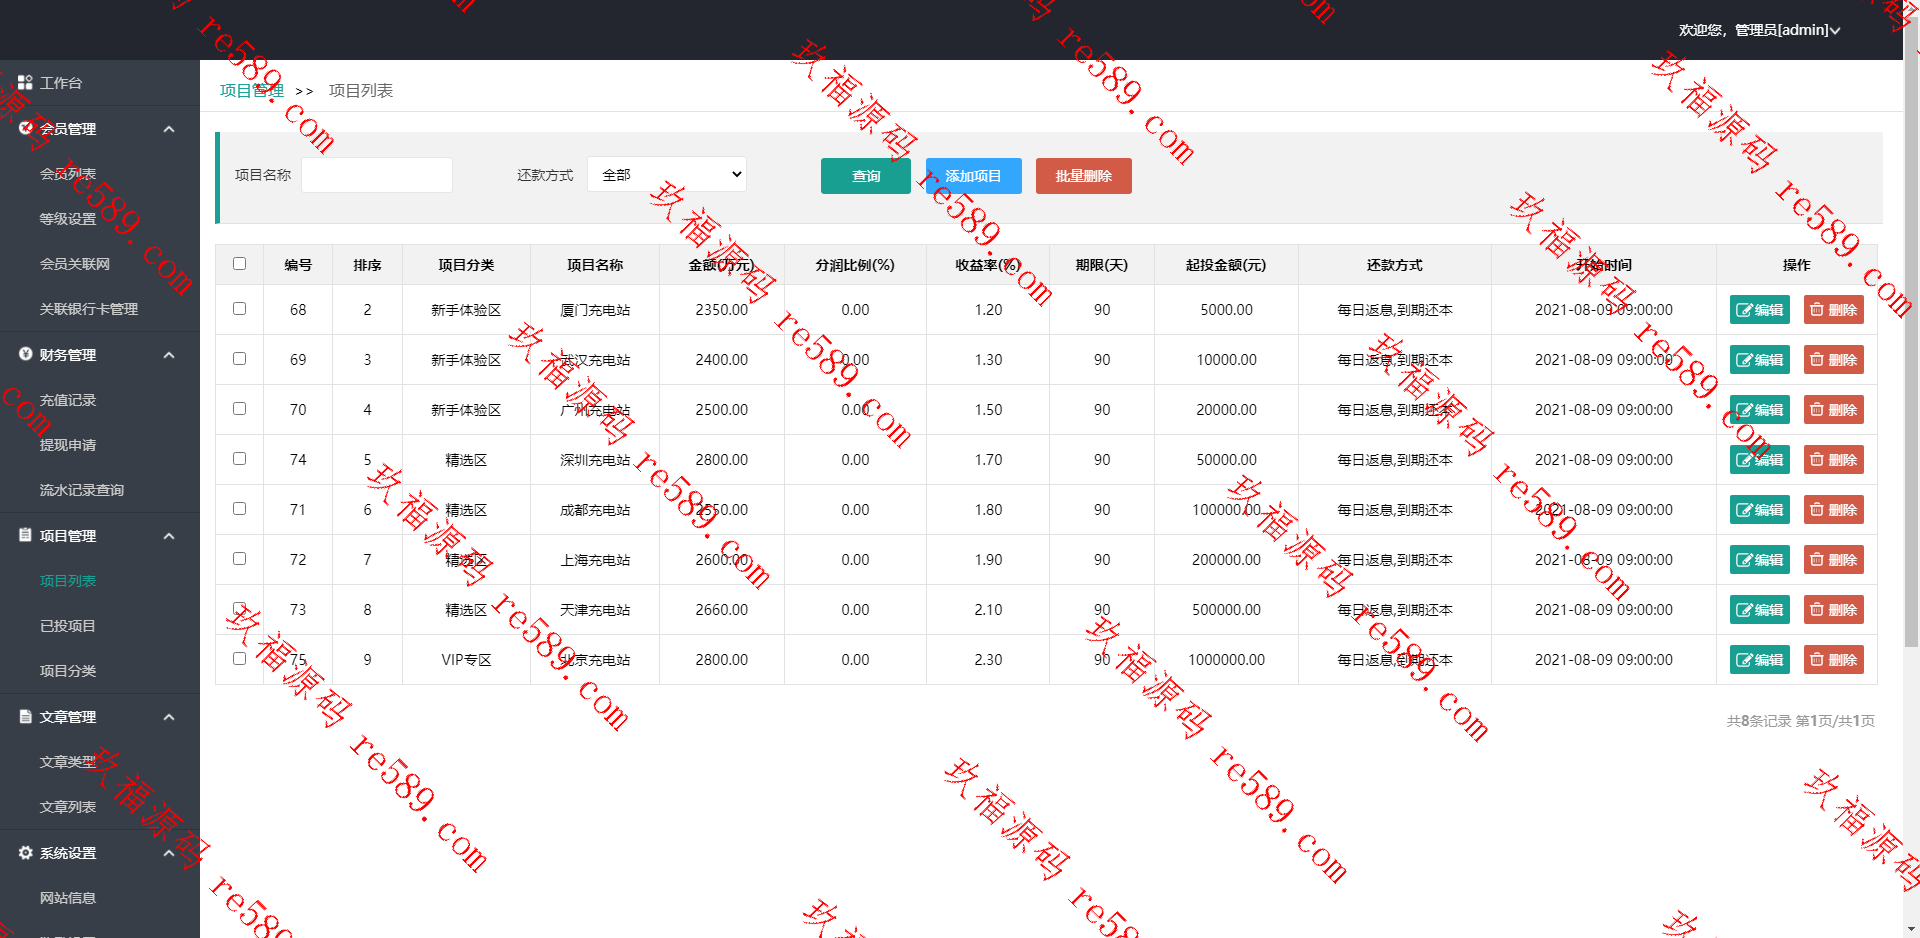Screen dimensions: 1920x938
Task: Select the checkbox for project 72
Action: [239, 558]
